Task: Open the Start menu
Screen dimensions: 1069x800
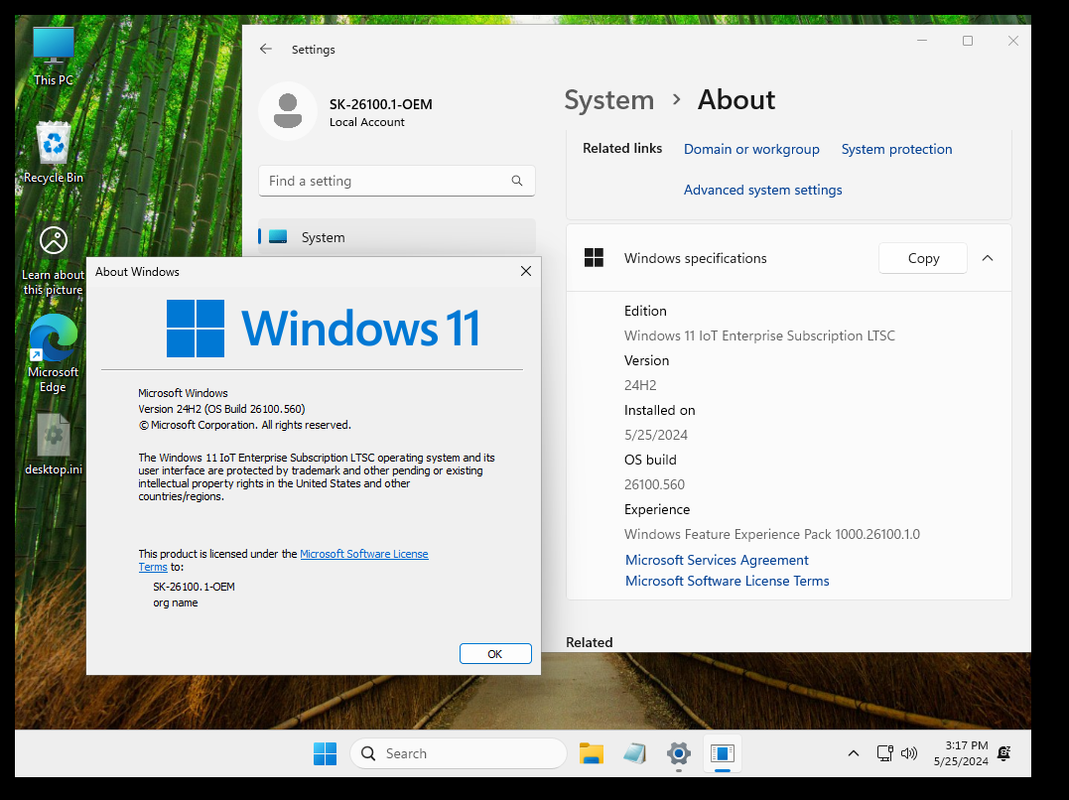Action: pyautogui.click(x=325, y=754)
